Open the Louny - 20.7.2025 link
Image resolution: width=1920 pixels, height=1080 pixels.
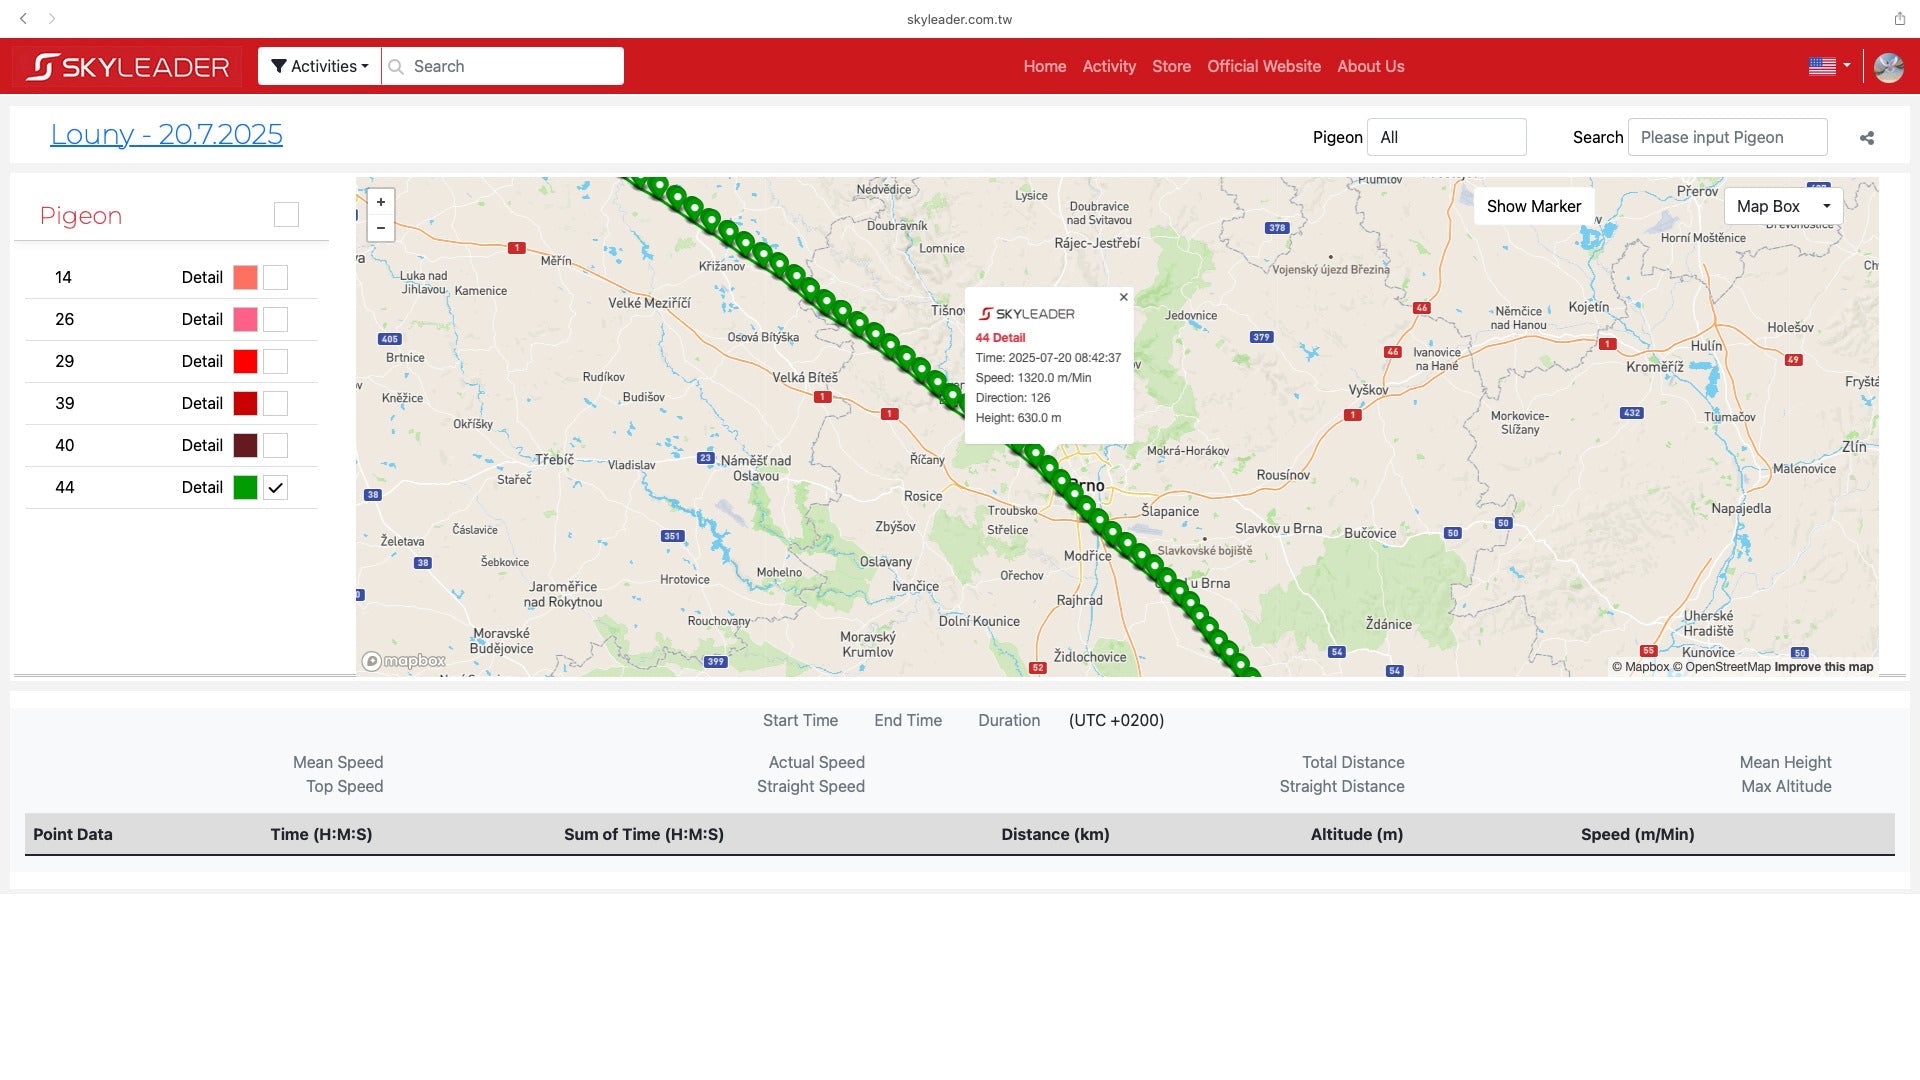tap(166, 134)
